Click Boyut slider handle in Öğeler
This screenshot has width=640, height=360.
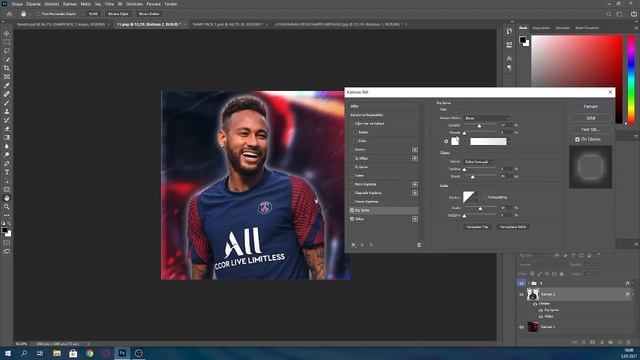473,177
